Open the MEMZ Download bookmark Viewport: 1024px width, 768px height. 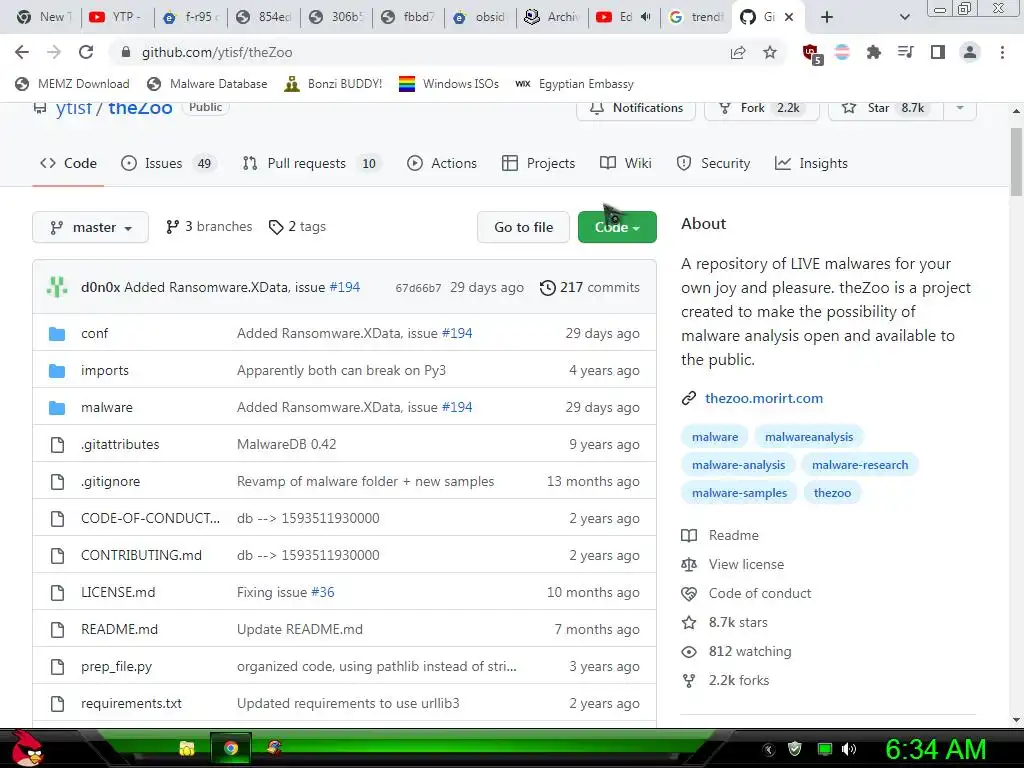tap(72, 84)
